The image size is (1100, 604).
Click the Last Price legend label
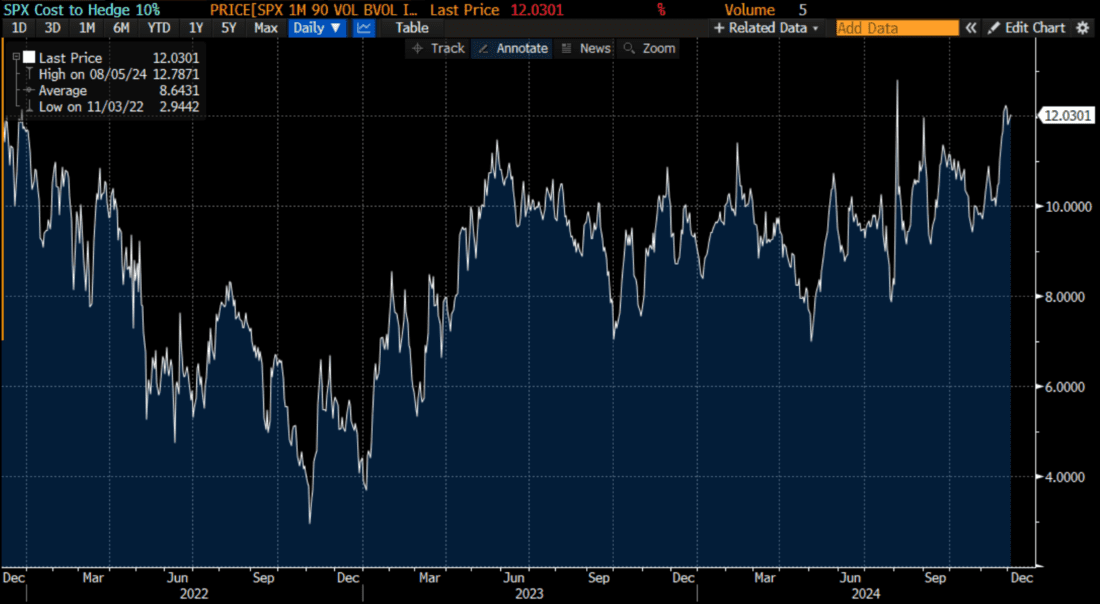pyautogui.click(x=70, y=58)
